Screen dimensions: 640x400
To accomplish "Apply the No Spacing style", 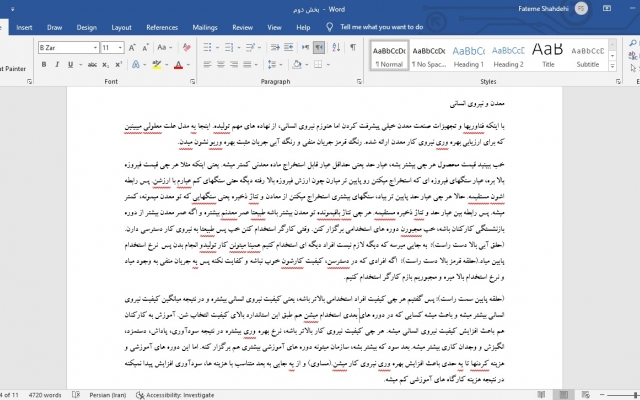I will pos(429,56).
